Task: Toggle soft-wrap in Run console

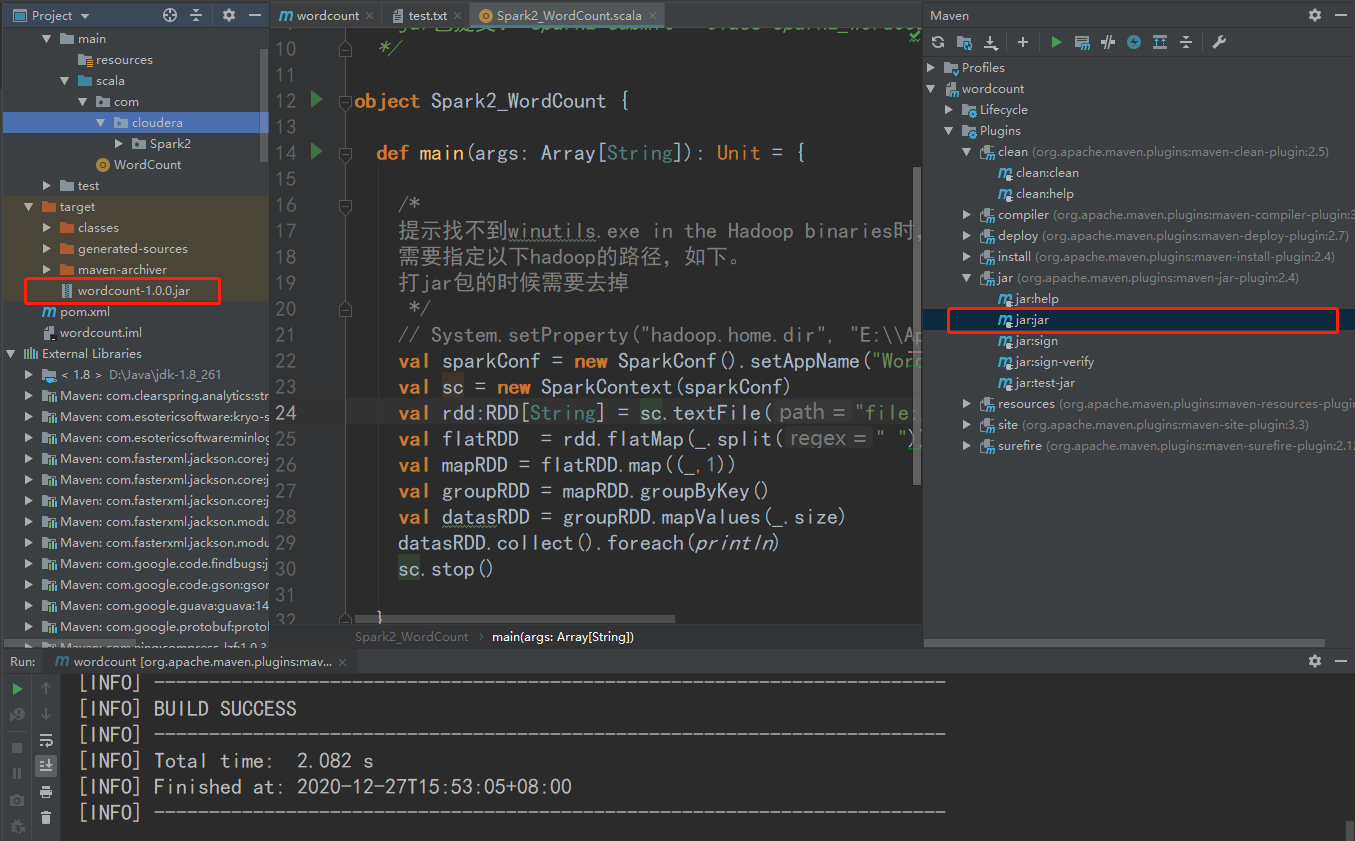Action: click(46, 740)
